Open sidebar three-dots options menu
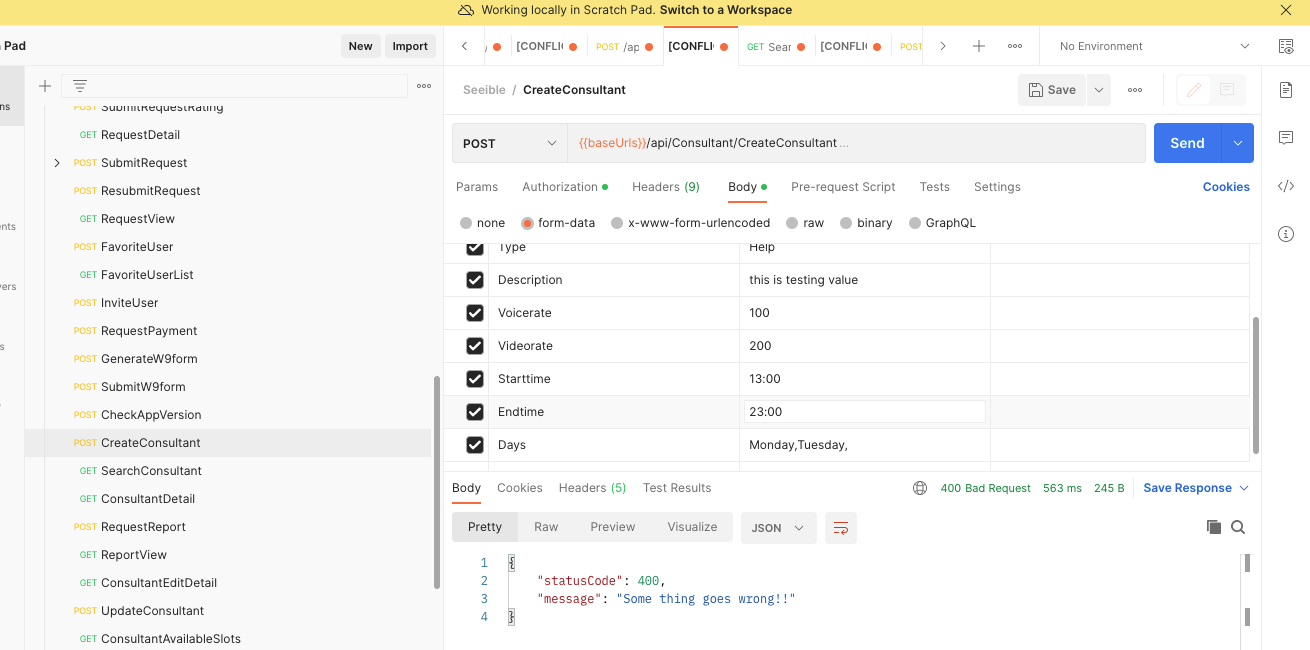This screenshot has height=650, width=1310. pos(424,86)
